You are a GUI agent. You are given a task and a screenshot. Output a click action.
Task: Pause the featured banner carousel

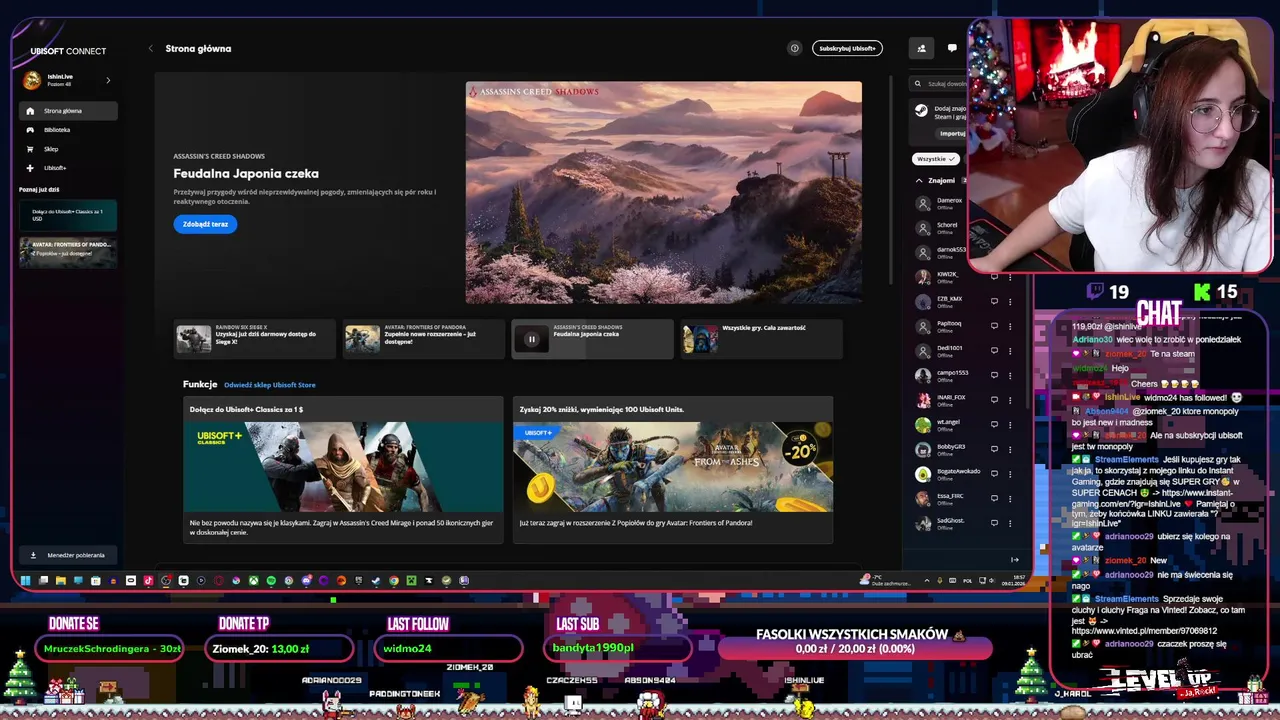pyautogui.click(x=531, y=339)
